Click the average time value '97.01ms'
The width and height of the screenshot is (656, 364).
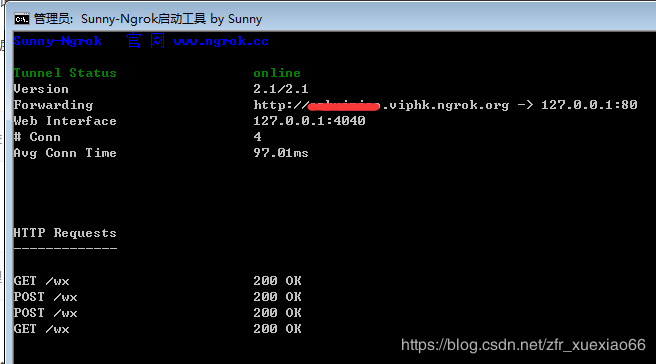pos(281,153)
